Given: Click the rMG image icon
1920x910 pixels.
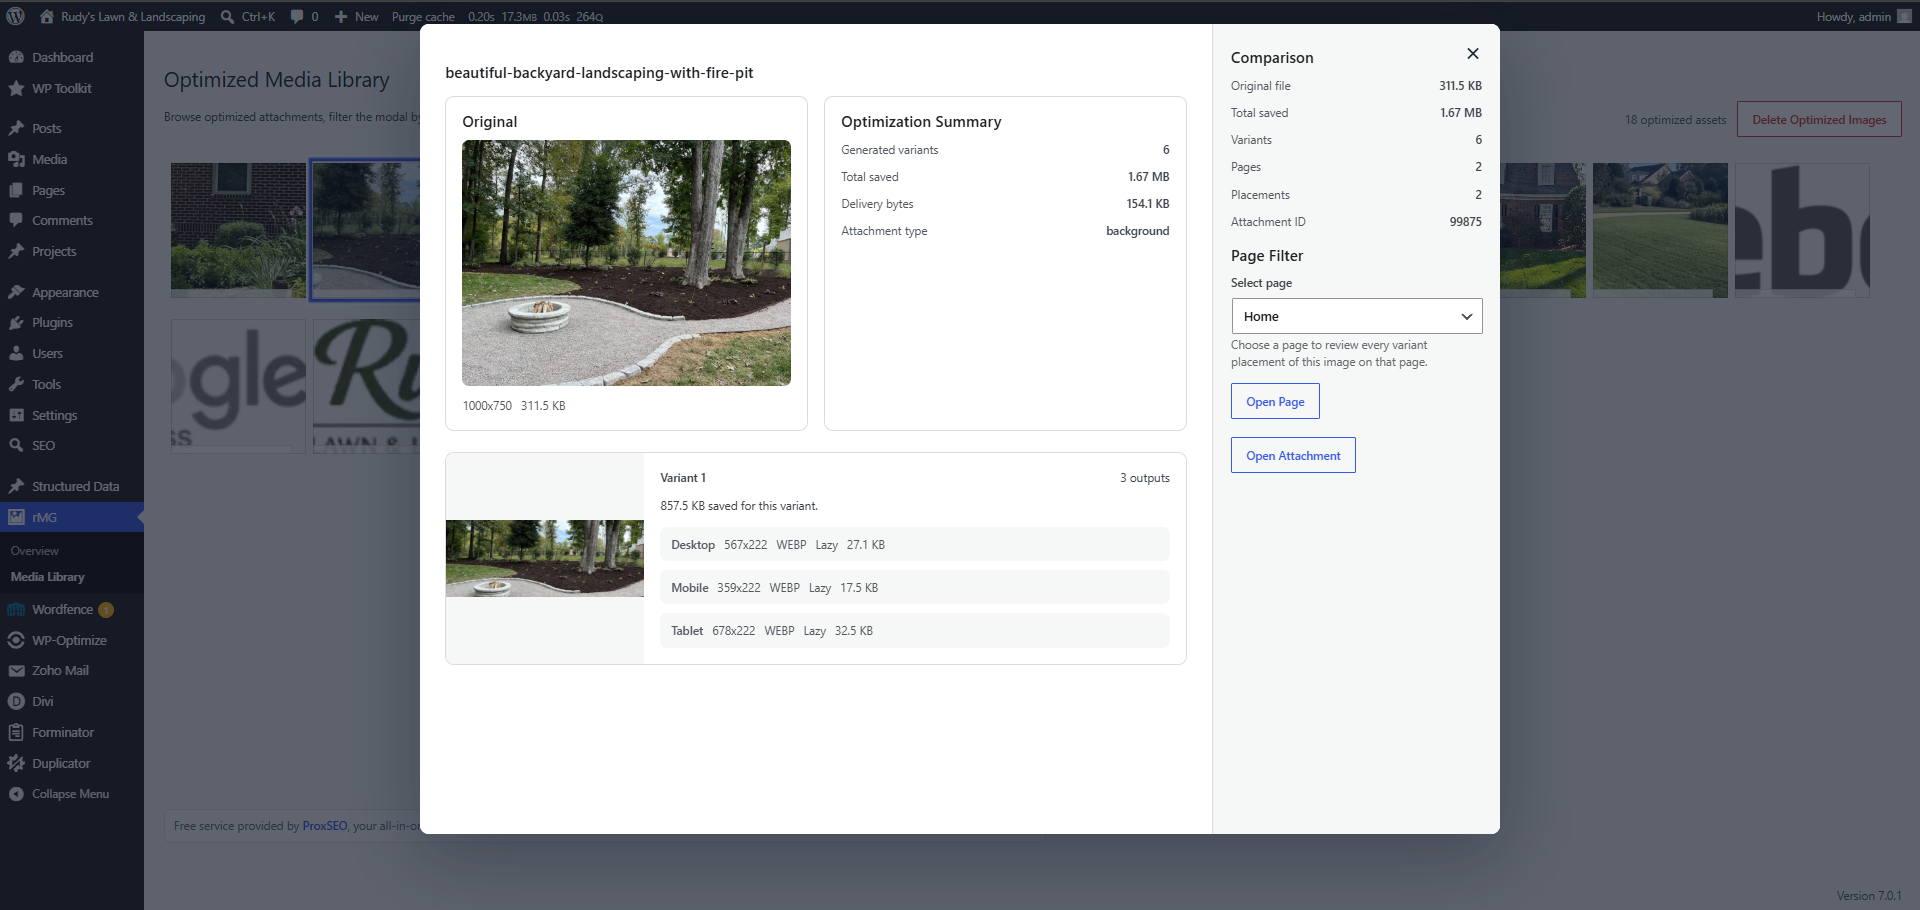Looking at the screenshot, I should [16, 517].
